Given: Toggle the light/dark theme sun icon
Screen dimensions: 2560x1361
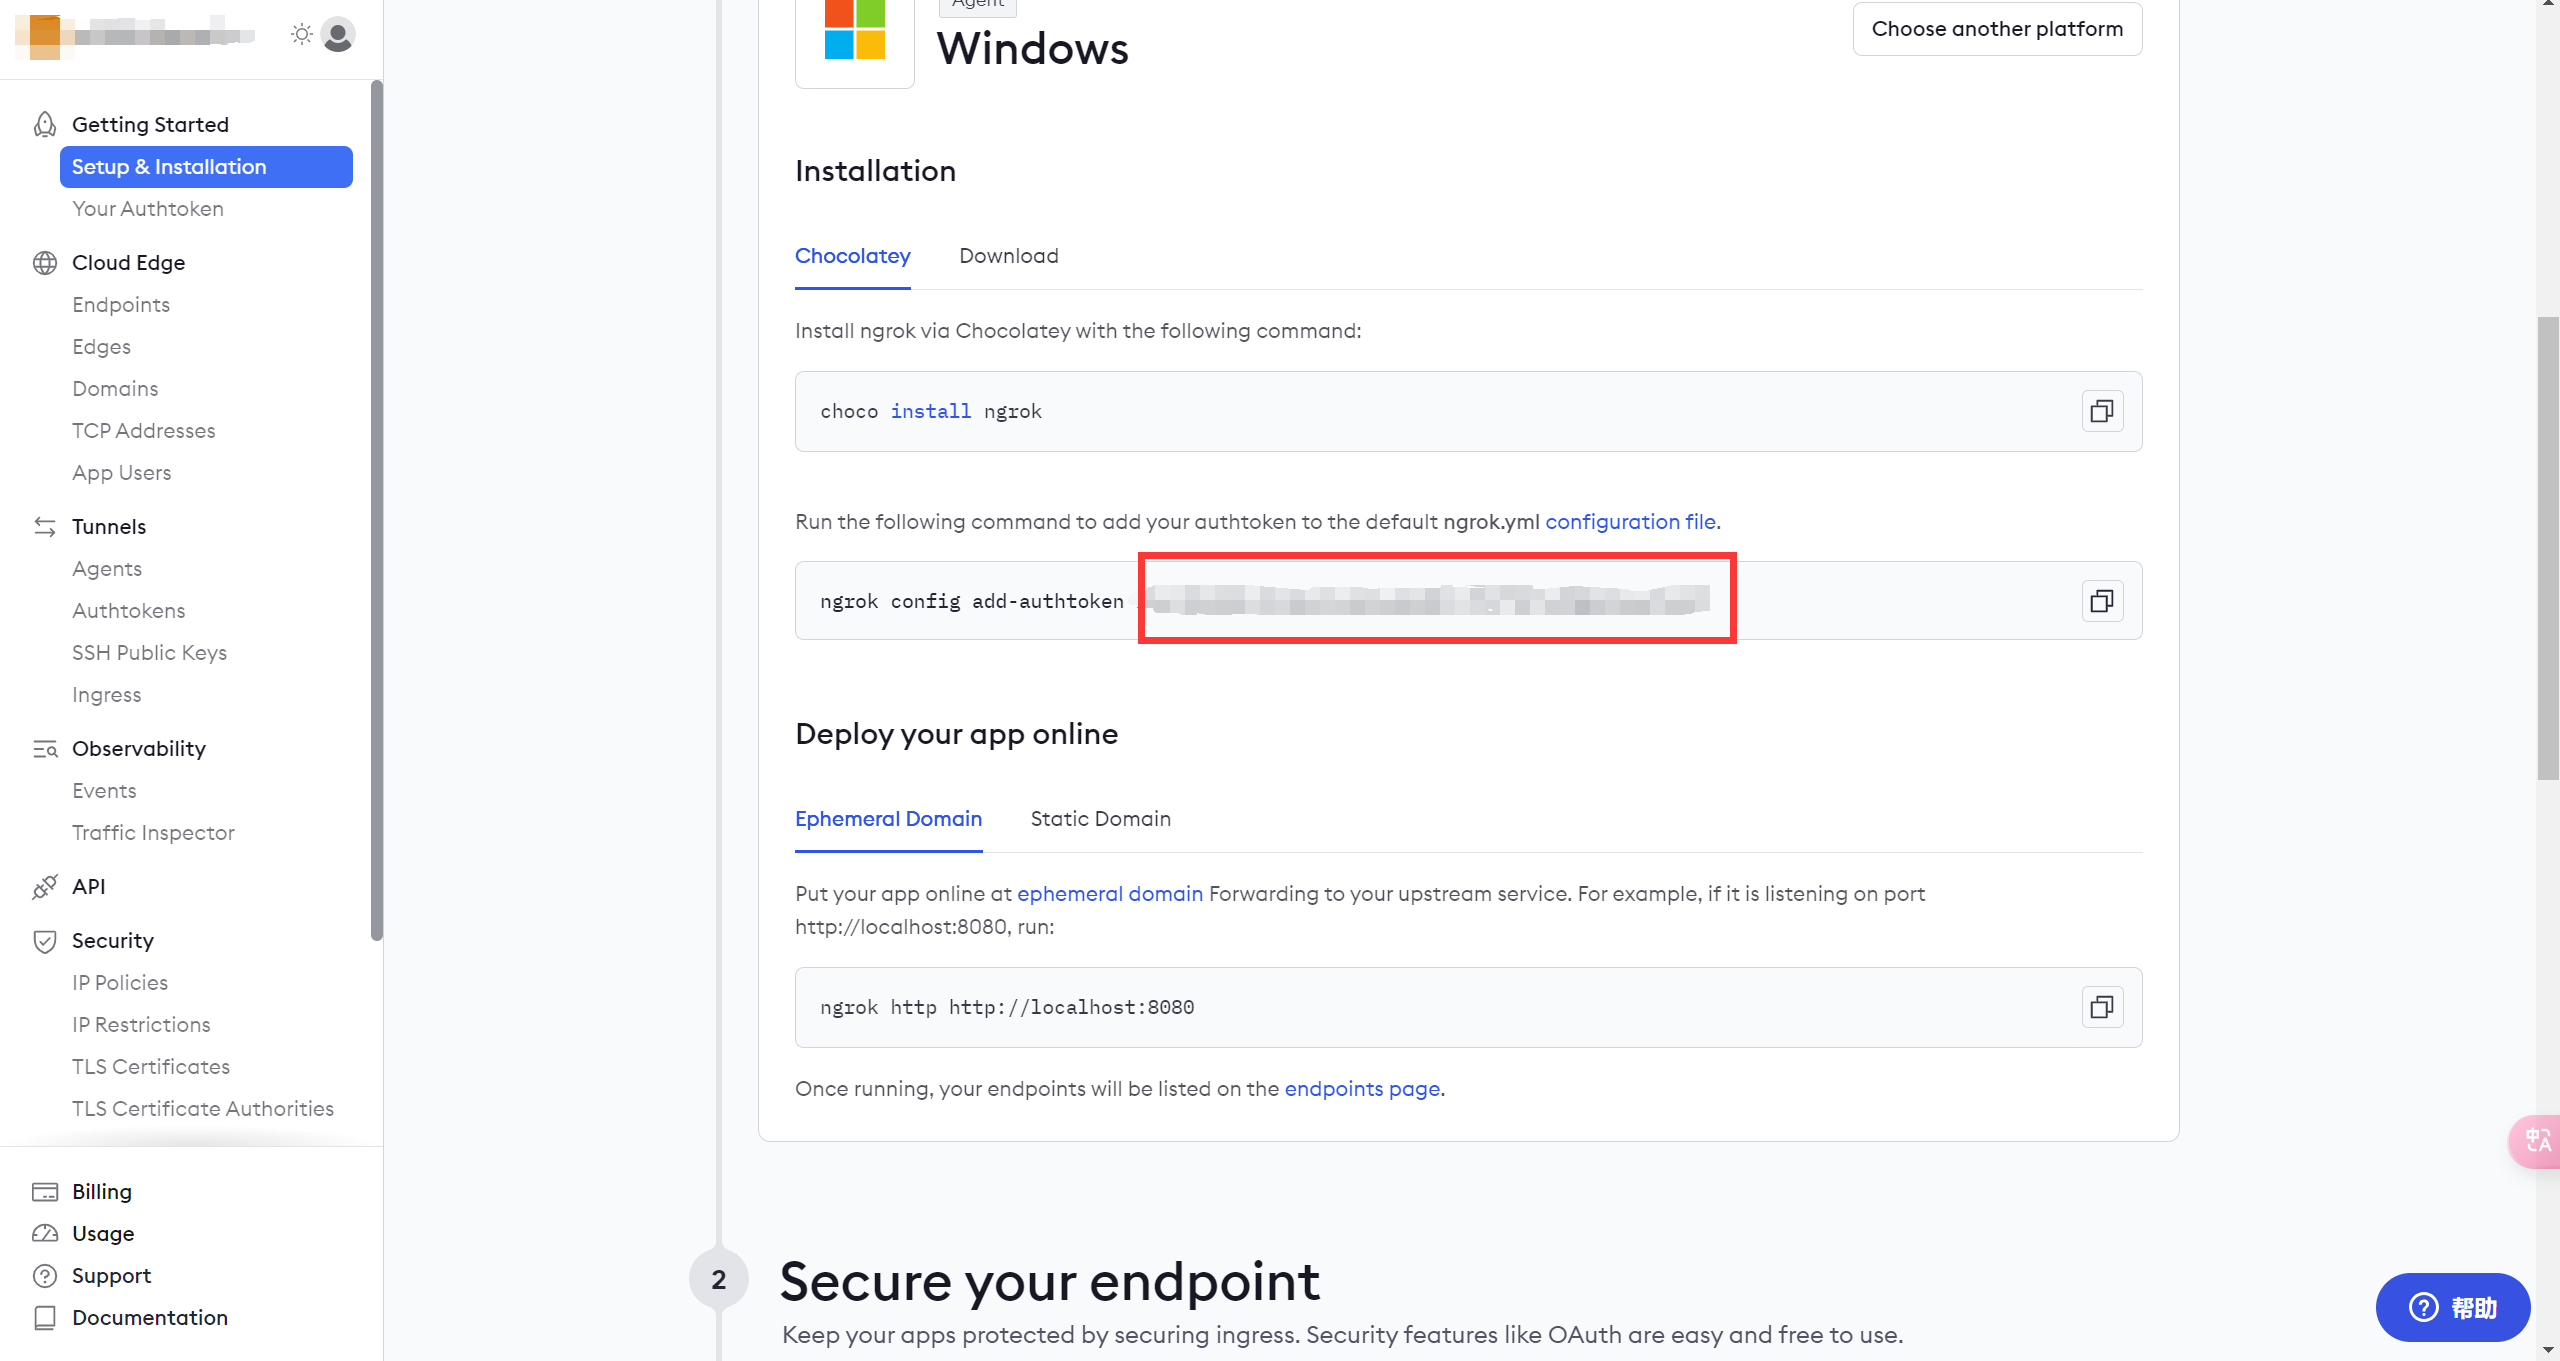Looking at the screenshot, I should [x=301, y=35].
